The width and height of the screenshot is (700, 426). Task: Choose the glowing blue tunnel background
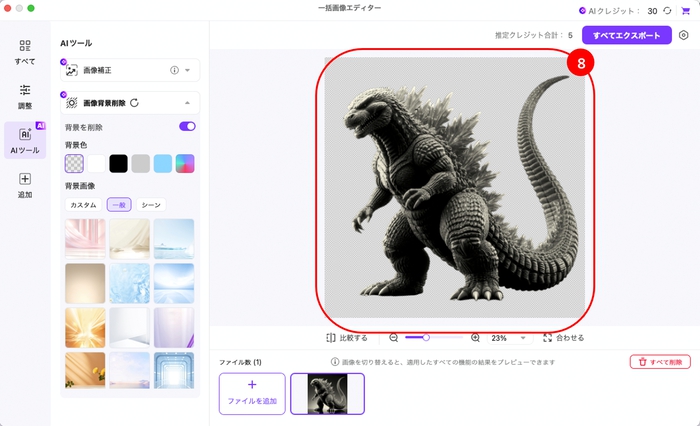[x=174, y=370]
